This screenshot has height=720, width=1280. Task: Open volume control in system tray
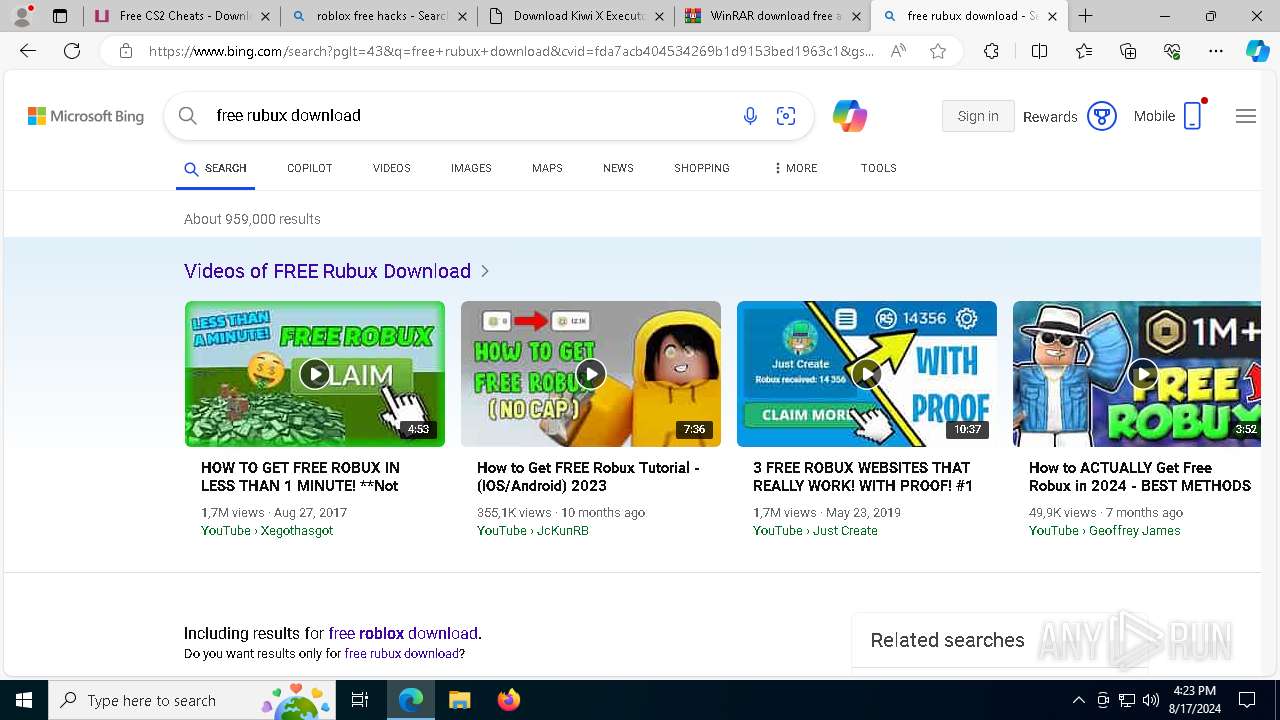tap(1150, 700)
